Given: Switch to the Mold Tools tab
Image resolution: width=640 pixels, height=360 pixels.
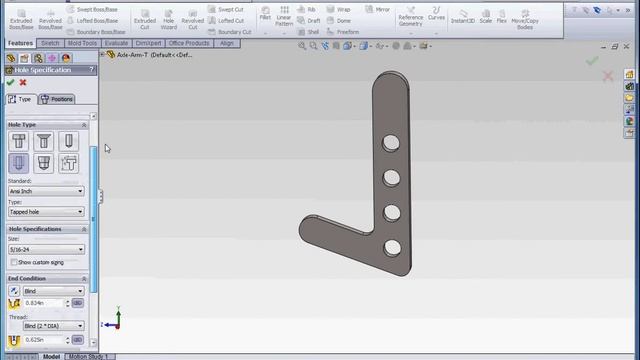Looking at the screenshot, I should [x=82, y=43].
